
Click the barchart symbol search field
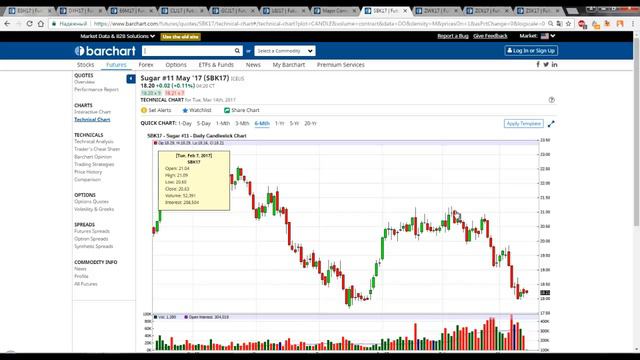point(188,51)
